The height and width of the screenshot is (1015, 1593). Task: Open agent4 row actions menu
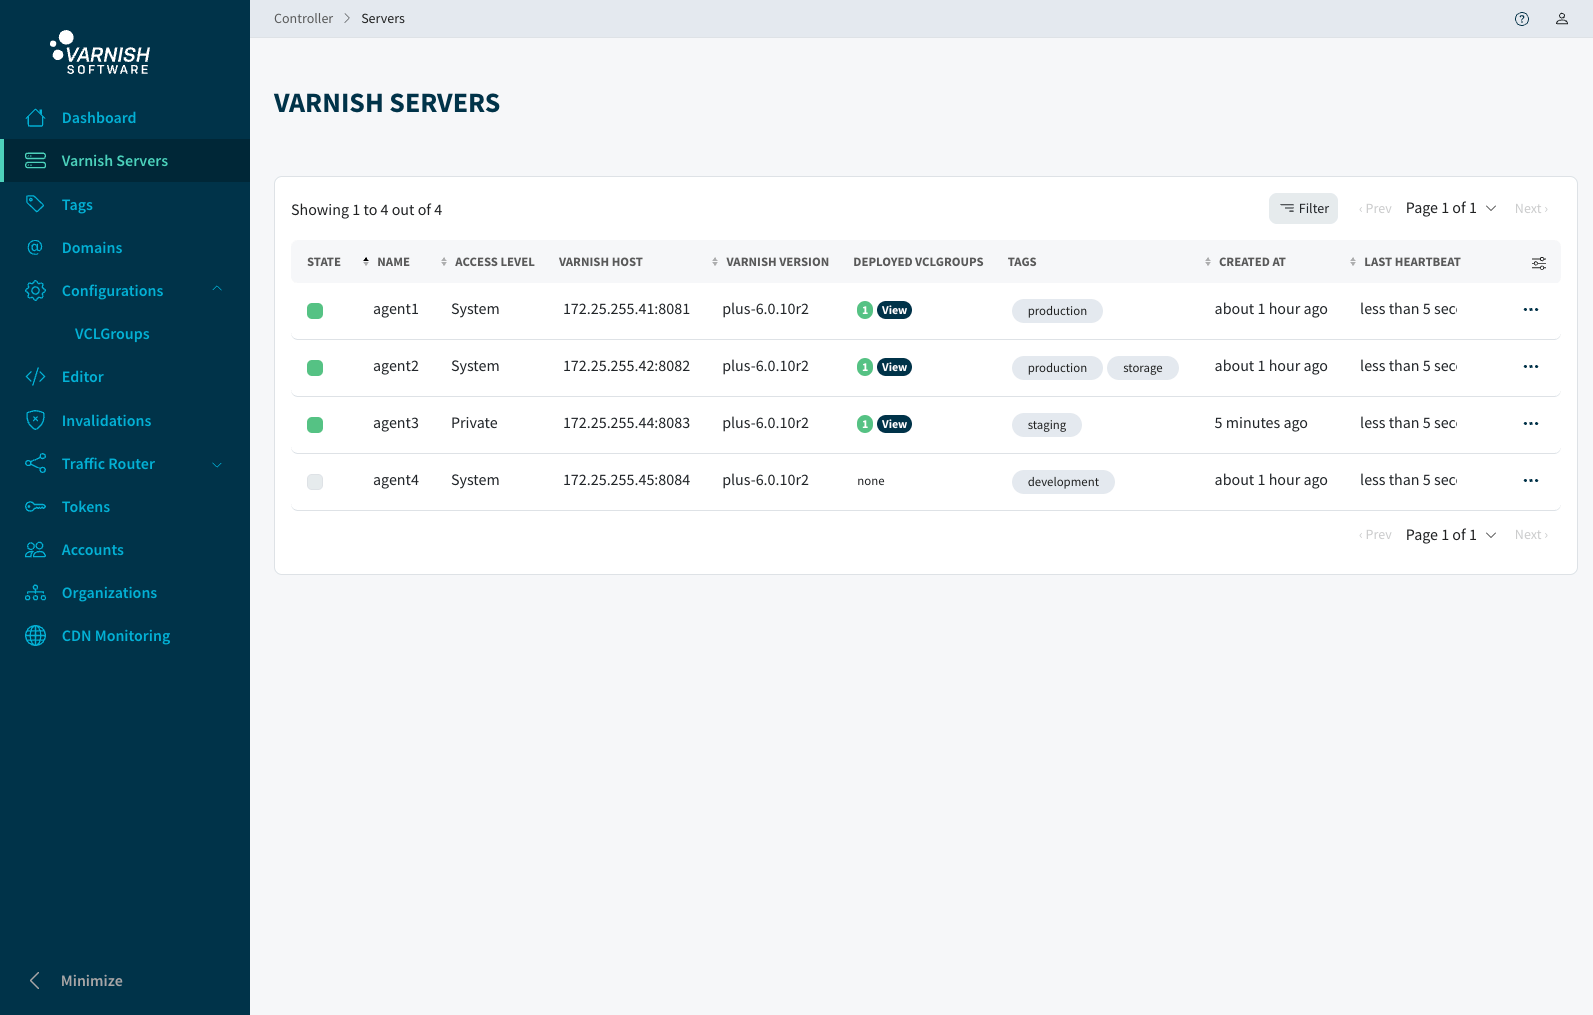point(1531,481)
